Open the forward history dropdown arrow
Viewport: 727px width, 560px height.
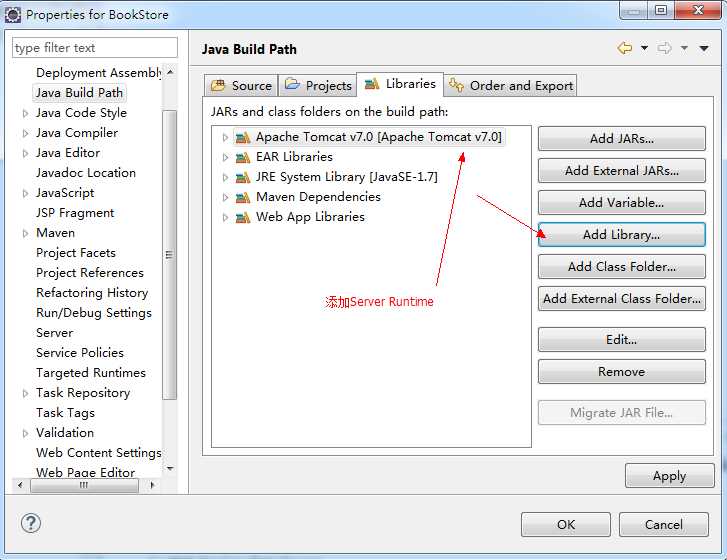pyautogui.click(x=684, y=48)
